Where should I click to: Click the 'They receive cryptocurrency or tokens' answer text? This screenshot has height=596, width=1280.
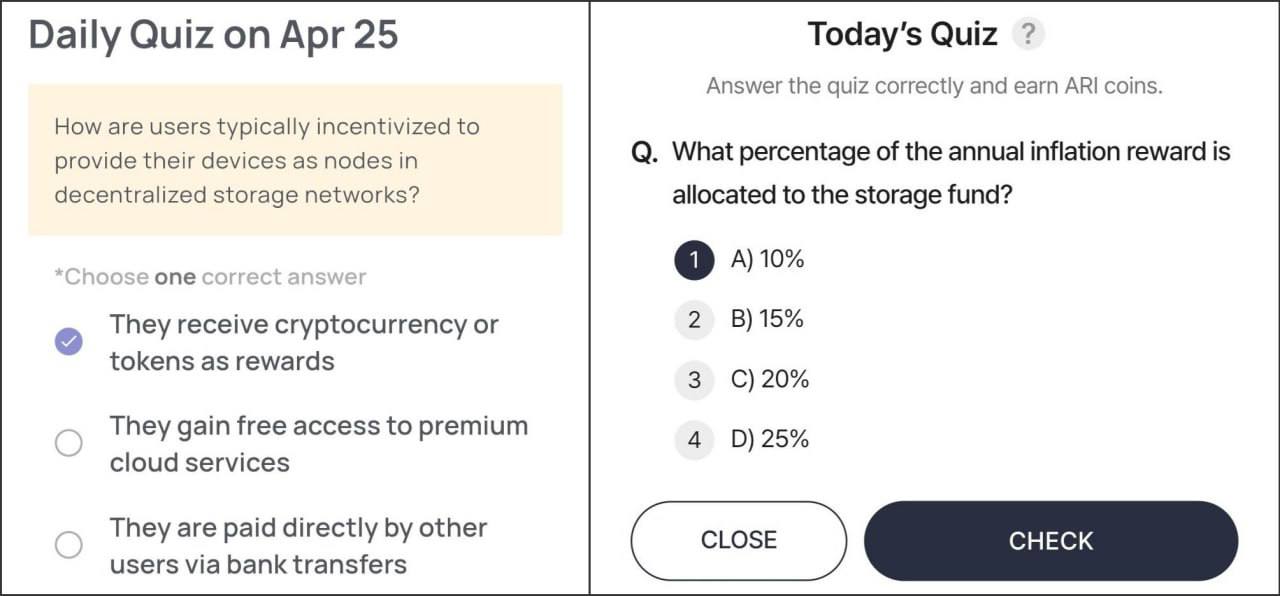click(304, 342)
